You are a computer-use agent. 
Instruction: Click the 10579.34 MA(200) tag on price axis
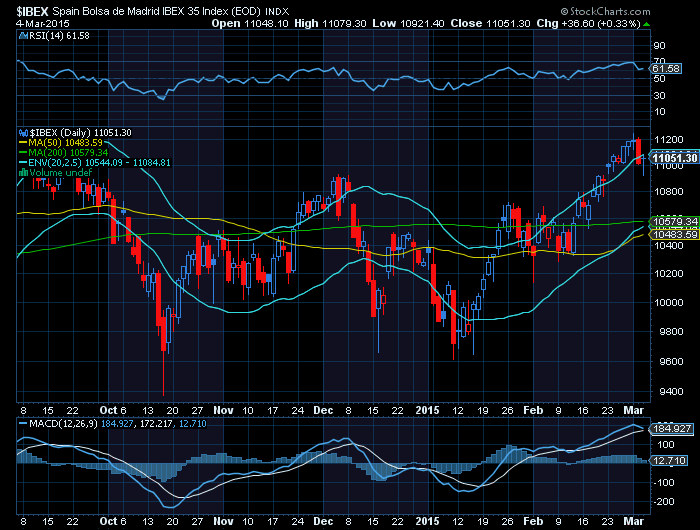coord(675,221)
